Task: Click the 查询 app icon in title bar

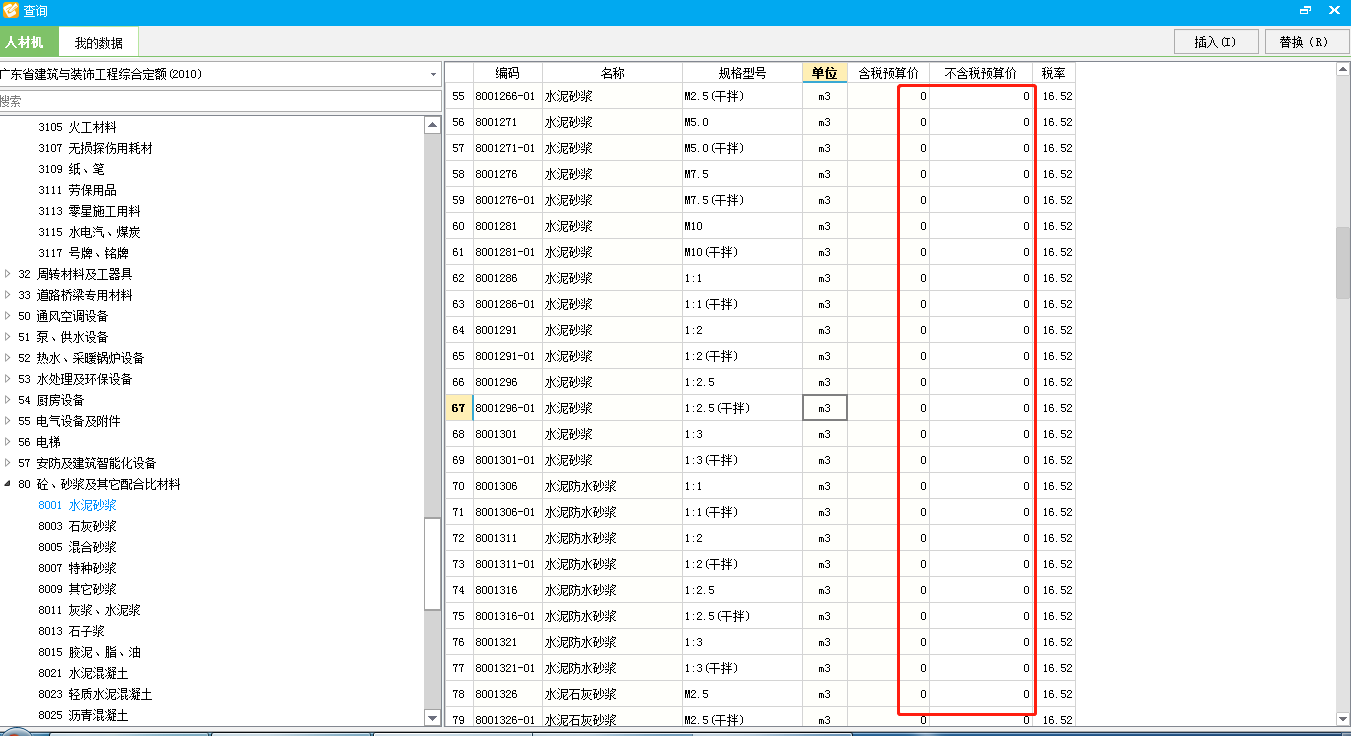Action: coord(11,11)
